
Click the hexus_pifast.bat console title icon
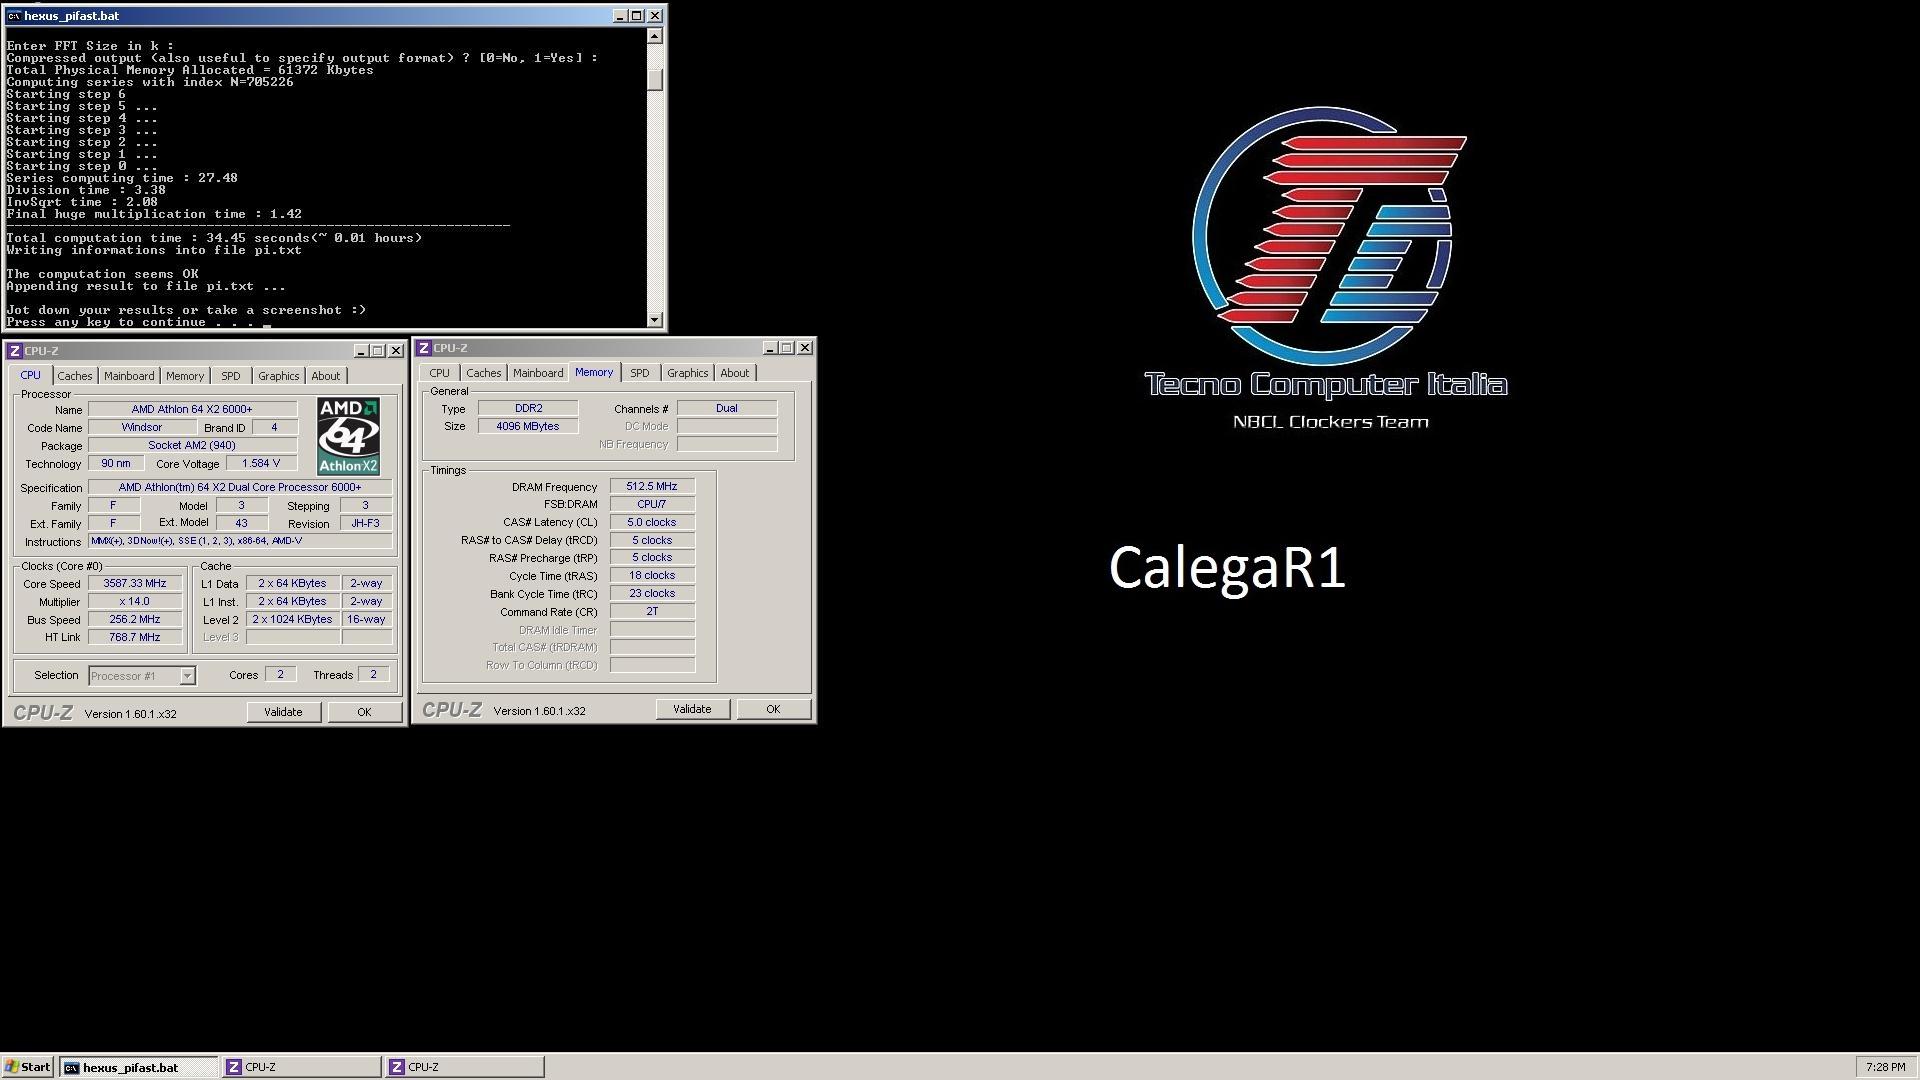click(14, 16)
